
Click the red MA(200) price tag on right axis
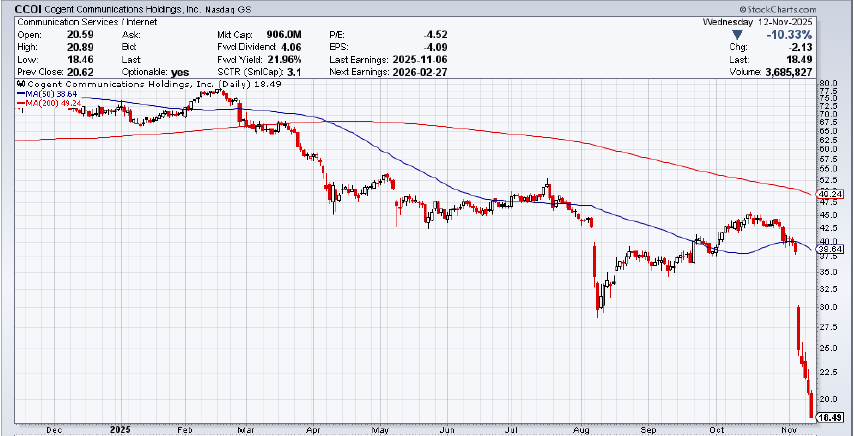point(831,194)
